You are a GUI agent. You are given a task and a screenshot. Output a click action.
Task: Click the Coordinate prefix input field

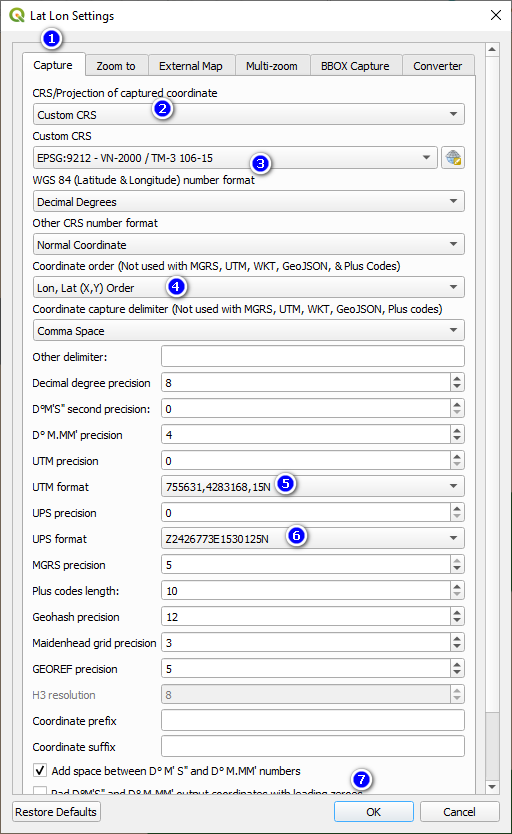[313, 720]
